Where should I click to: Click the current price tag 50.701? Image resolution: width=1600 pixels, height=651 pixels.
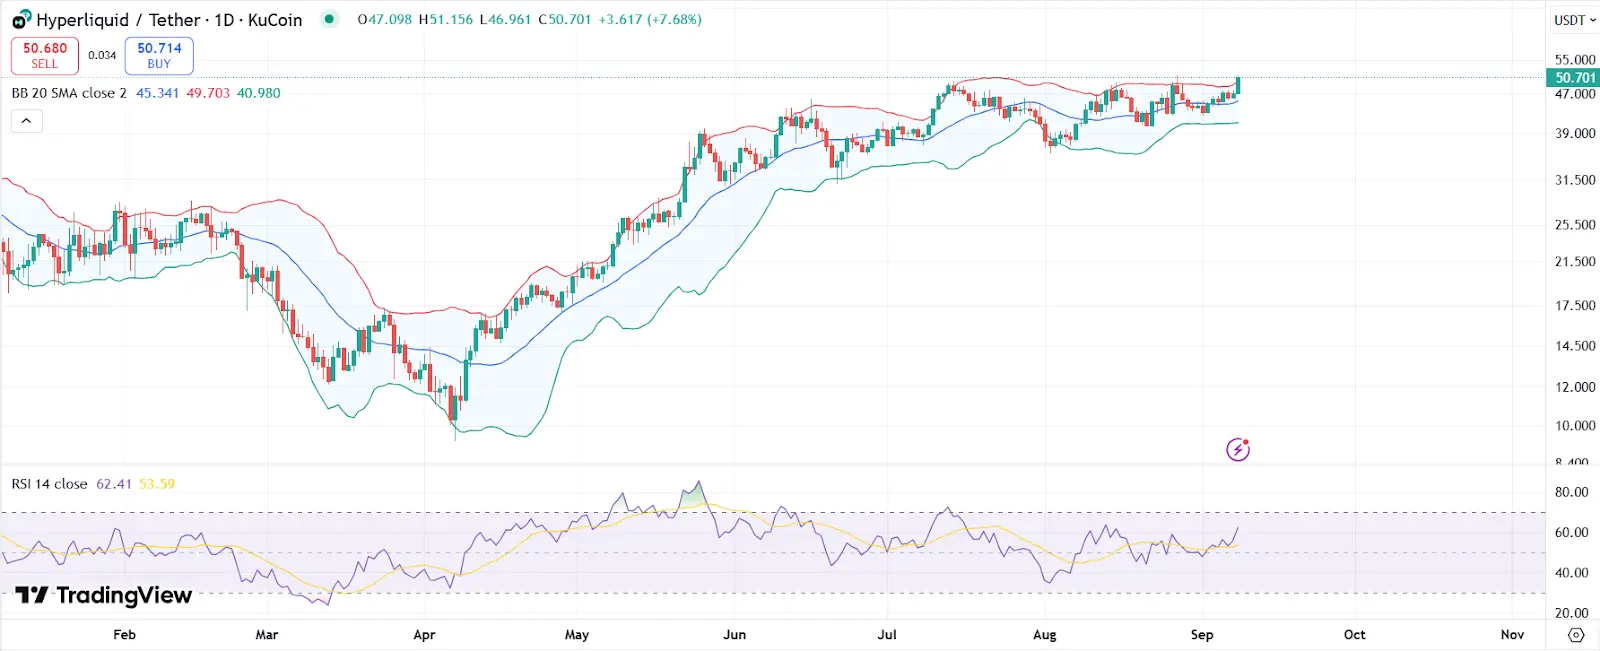(1573, 78)
